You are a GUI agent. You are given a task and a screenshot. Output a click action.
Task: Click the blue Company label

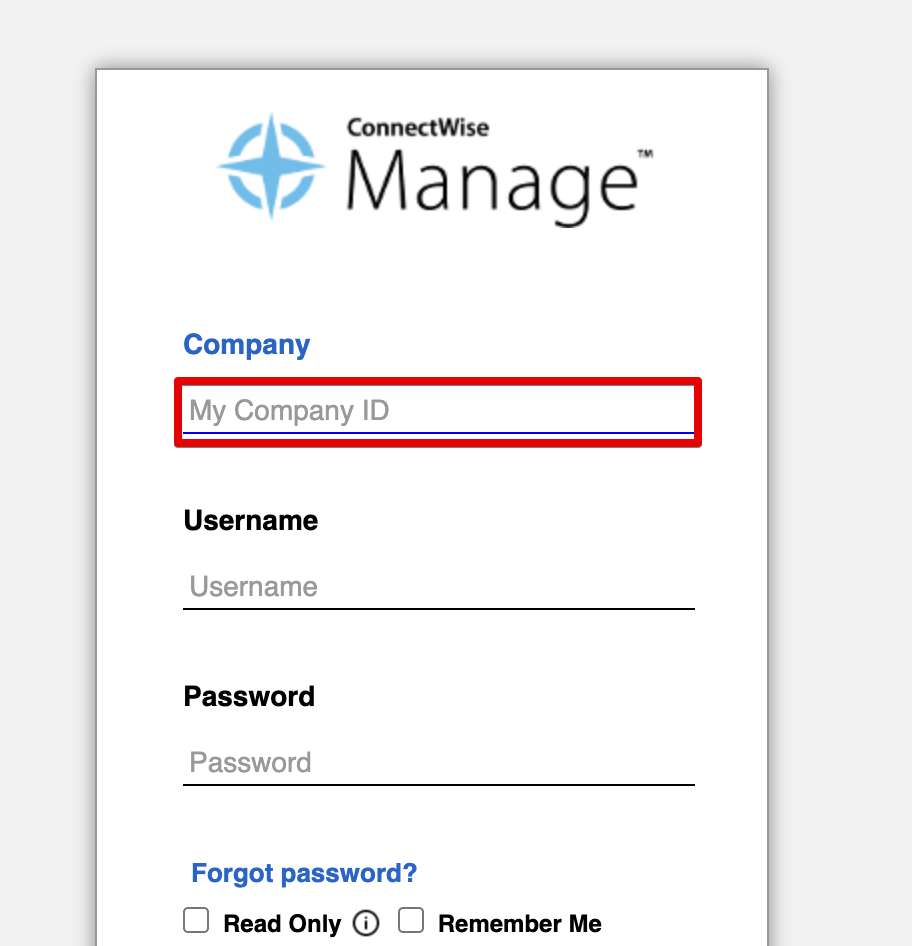click(247, 345)
